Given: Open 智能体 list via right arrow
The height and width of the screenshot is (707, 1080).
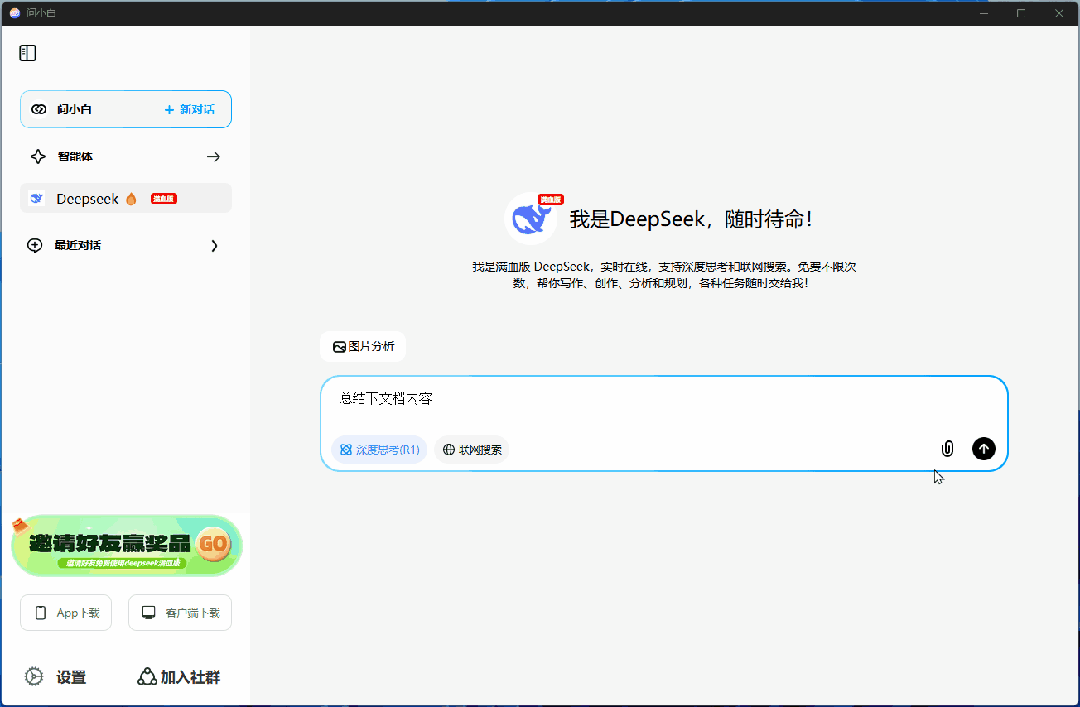Looking at the screenshot, I should click(213, 156).
